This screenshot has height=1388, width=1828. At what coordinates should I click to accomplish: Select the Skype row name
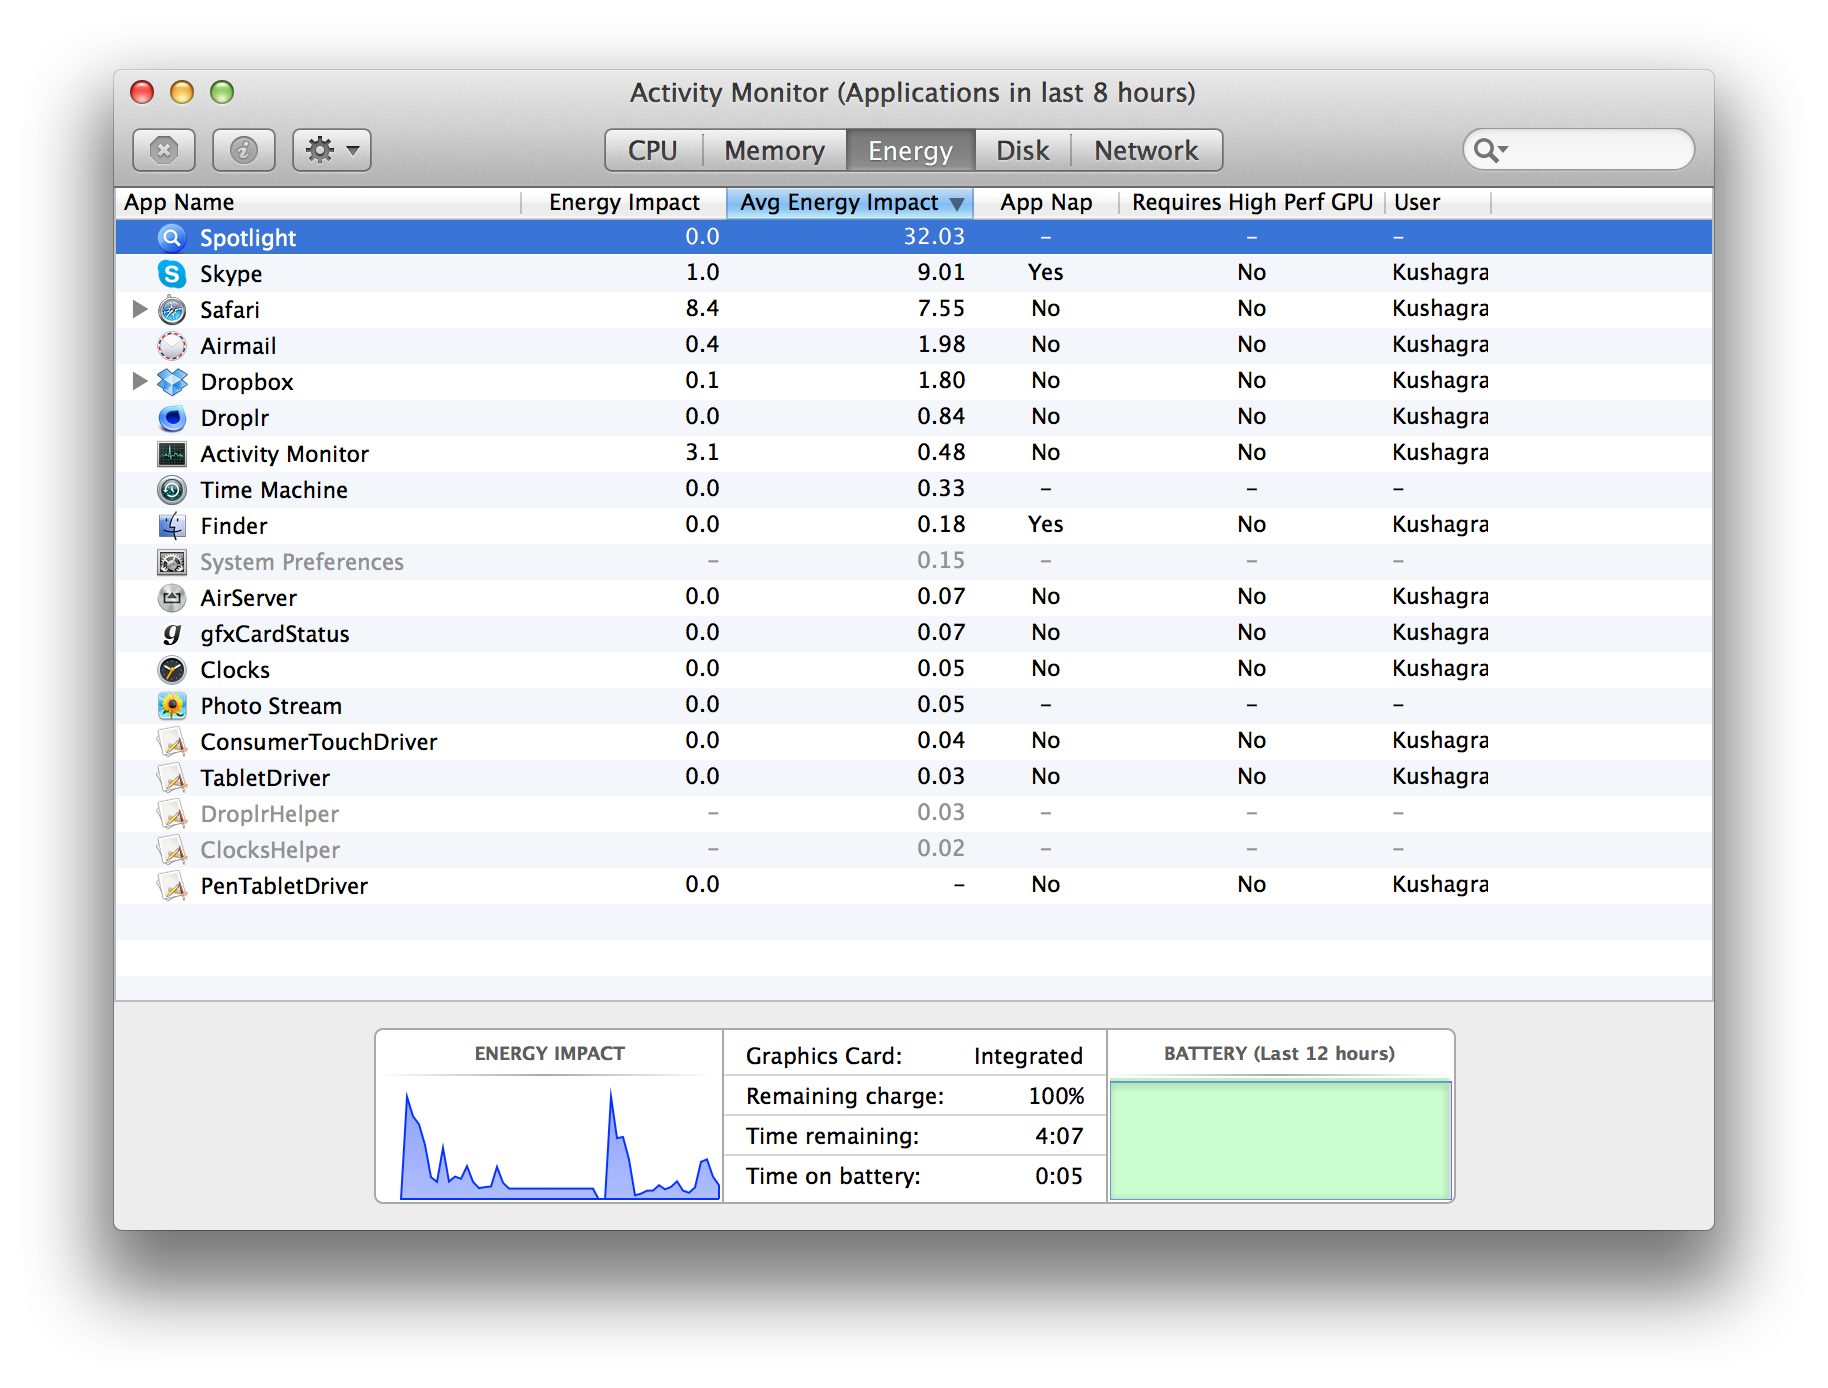click(x=231, y=274)
